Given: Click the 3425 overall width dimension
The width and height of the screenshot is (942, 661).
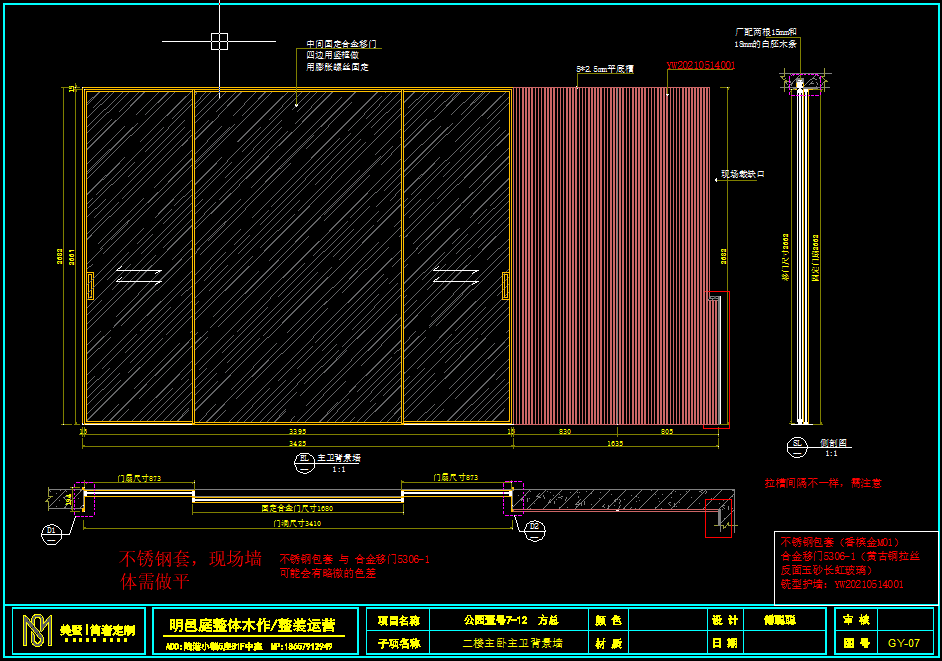Looking at the screenshot, I should pyautogui.click(x=296, y=442).
